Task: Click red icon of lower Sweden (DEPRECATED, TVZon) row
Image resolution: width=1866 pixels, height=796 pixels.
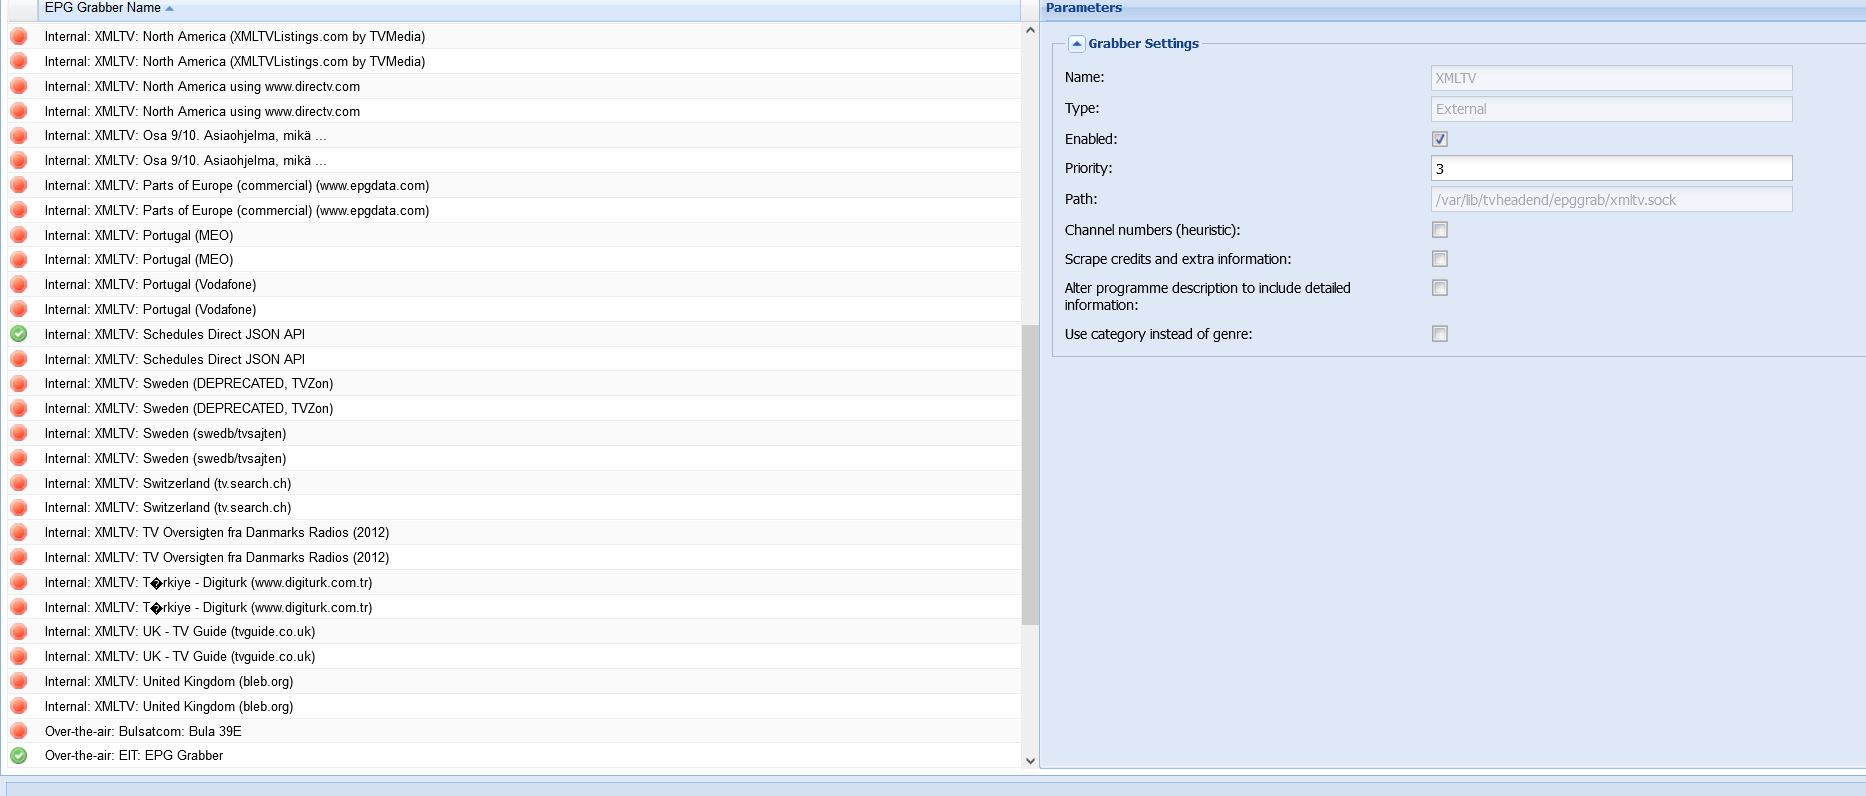Action: click(19, 408)
